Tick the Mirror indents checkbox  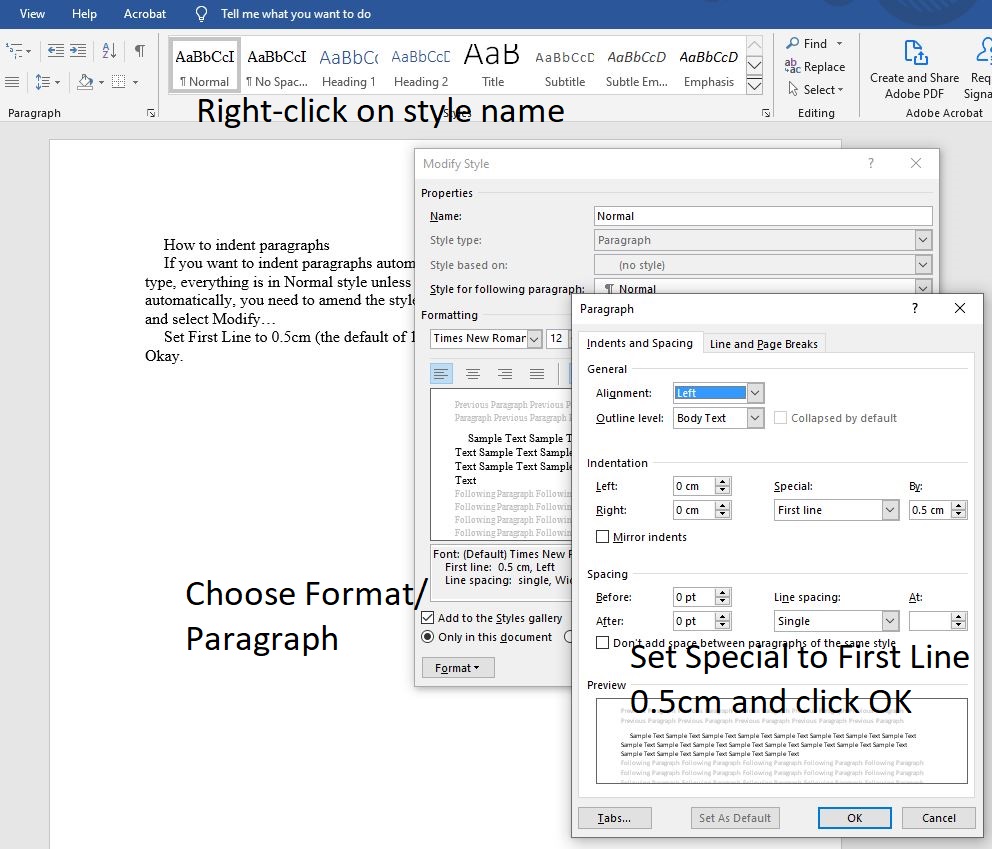pyautogui.click(x=602, y=536)
